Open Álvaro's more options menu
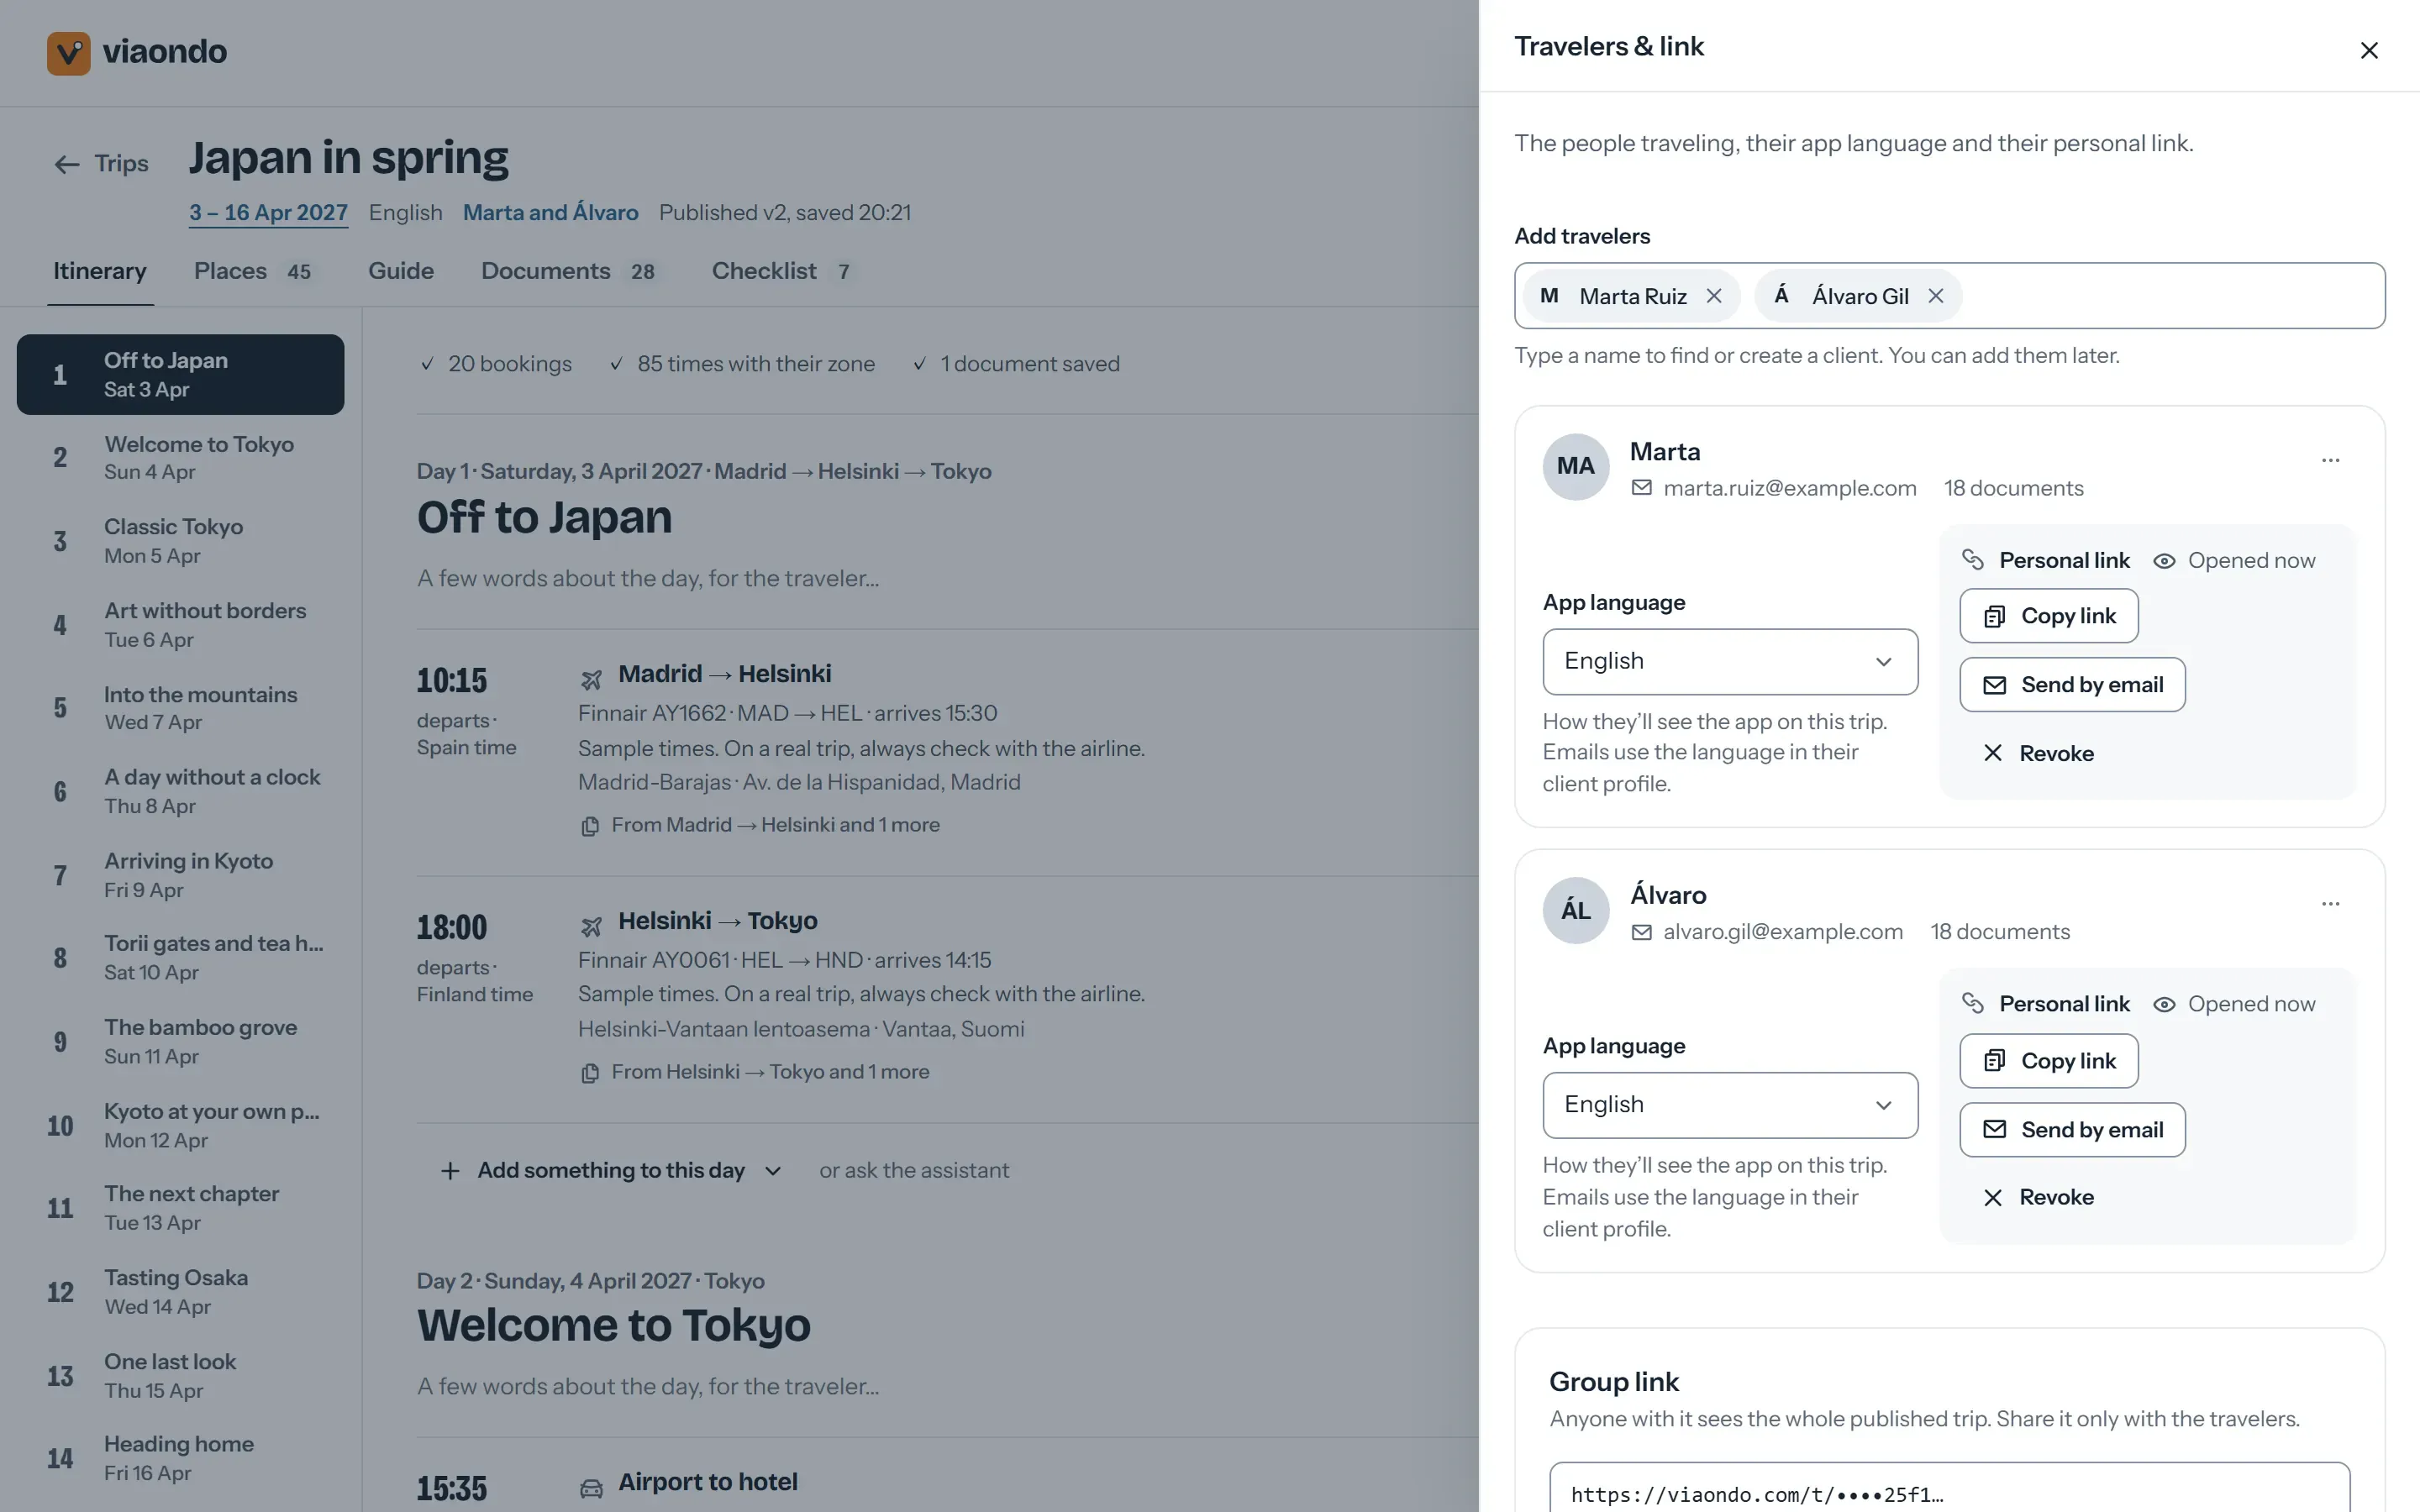The width and height of the screenshot is (2420, 1512). coord(2330,904)
